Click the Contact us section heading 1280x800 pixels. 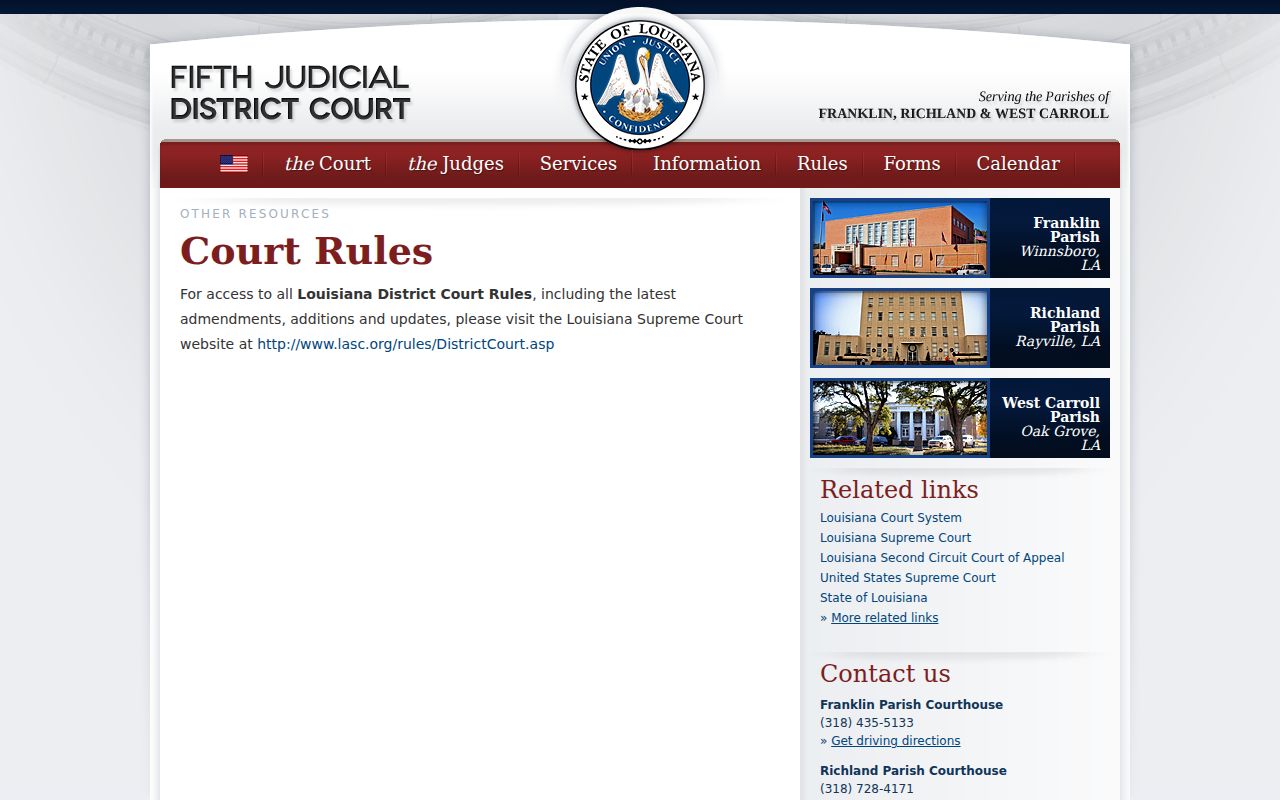coord(885,674)
